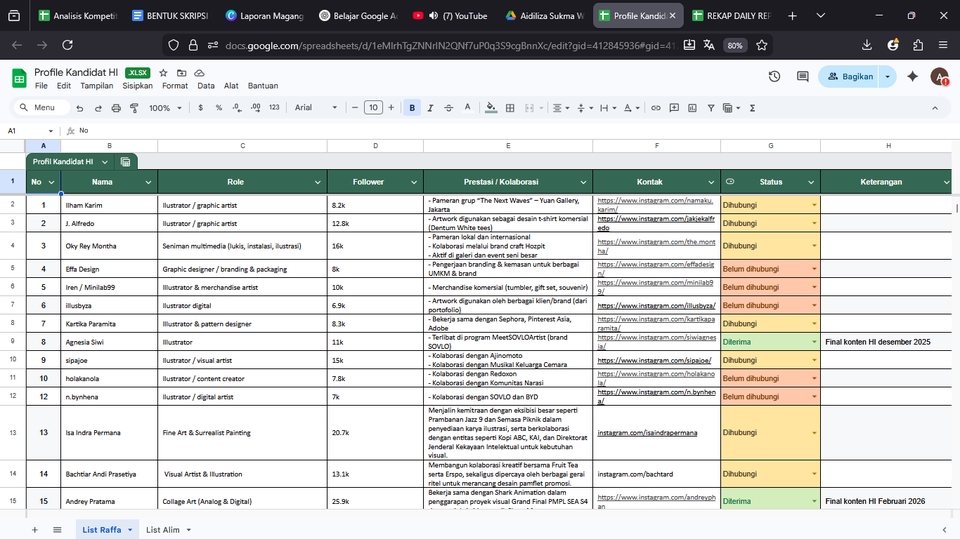Increase decimal places icon
The width and height of the screenshot is (960, 539).
(255, 108)
